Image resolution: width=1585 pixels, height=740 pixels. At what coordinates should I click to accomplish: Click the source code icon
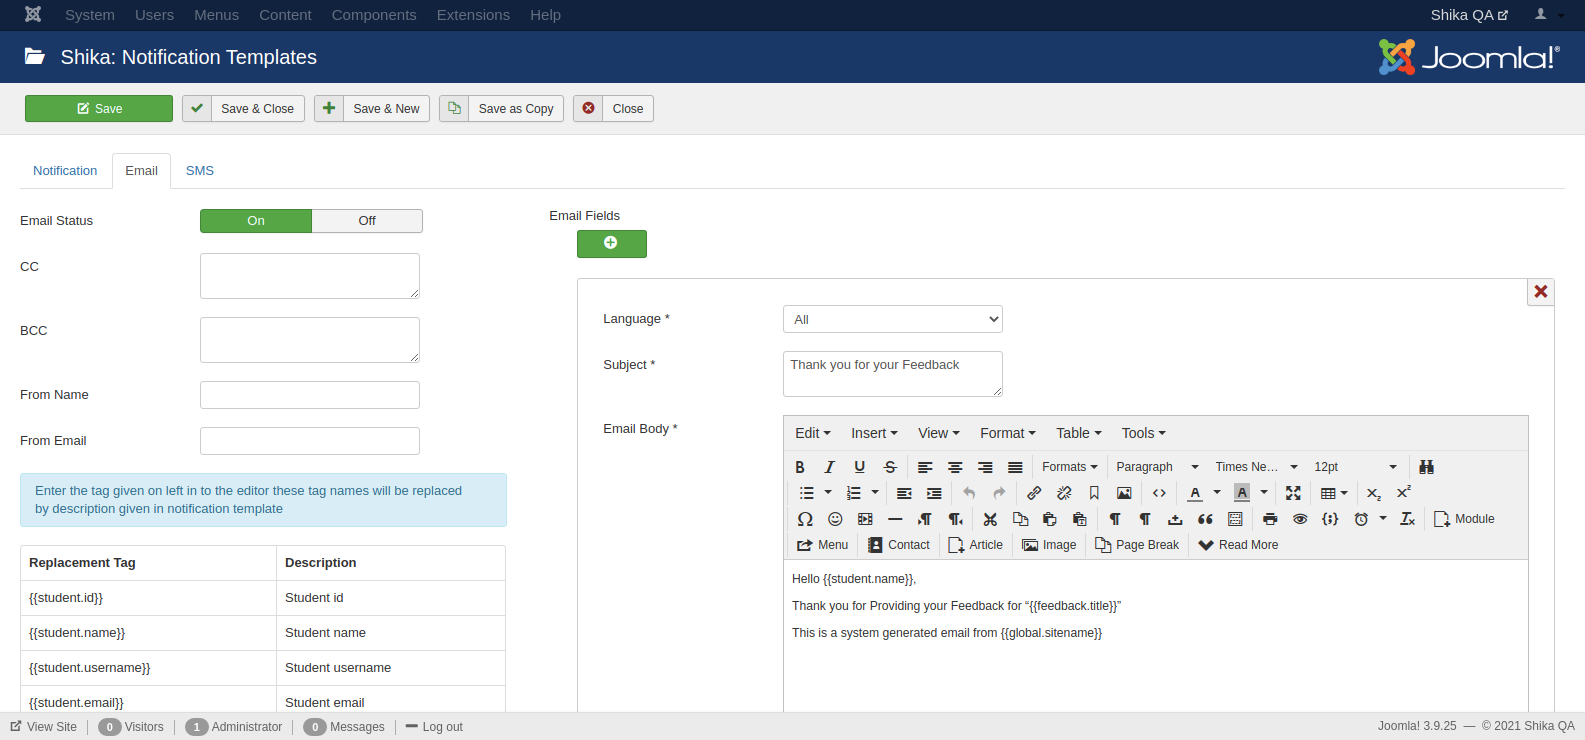pyautogui.click(x=1159, y=493)
